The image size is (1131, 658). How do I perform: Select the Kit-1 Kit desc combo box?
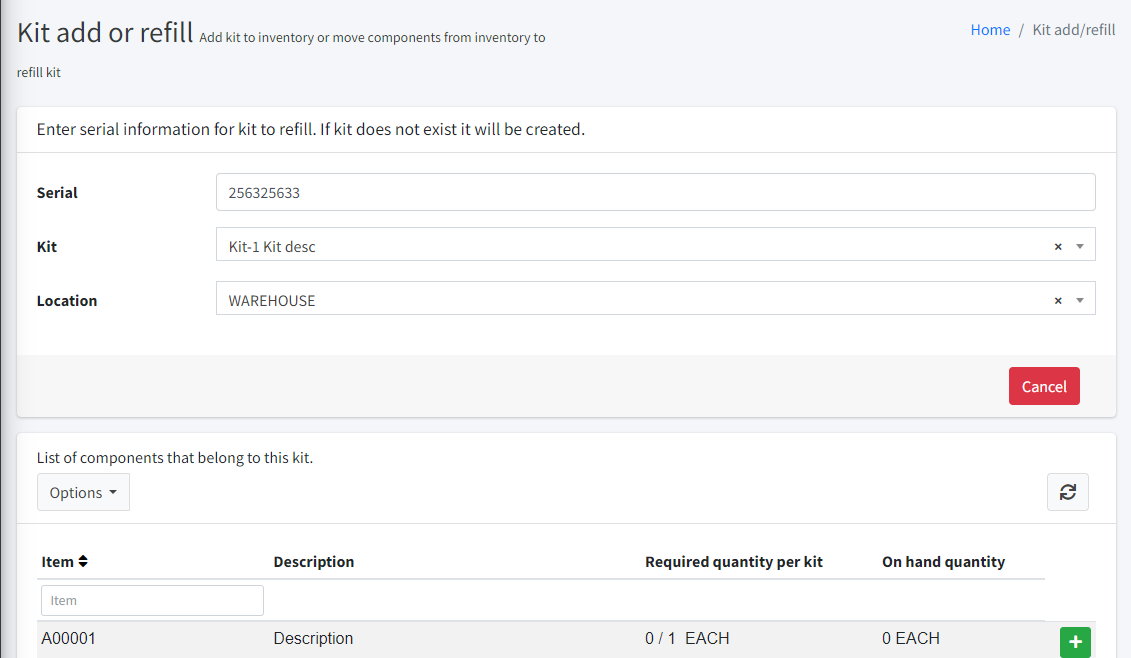[x=630, y=246]
